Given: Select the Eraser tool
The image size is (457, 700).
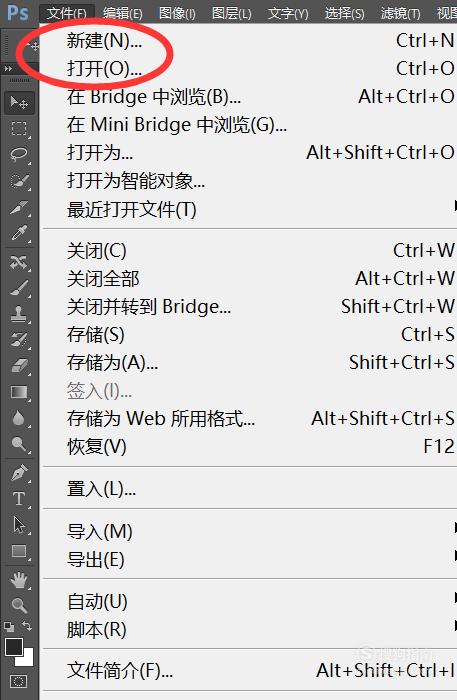Looking at the screenshot, I should [x=19, y=366].
